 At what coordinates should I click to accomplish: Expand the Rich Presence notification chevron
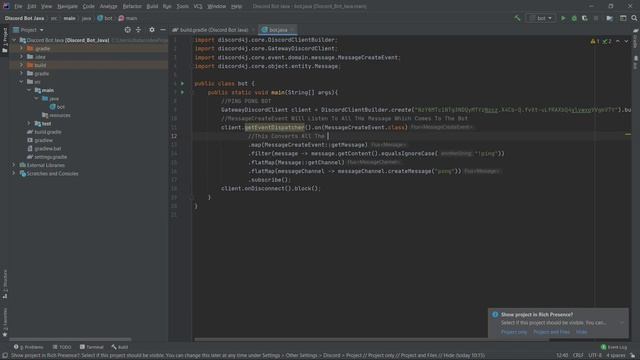click(x=622, y=322)
